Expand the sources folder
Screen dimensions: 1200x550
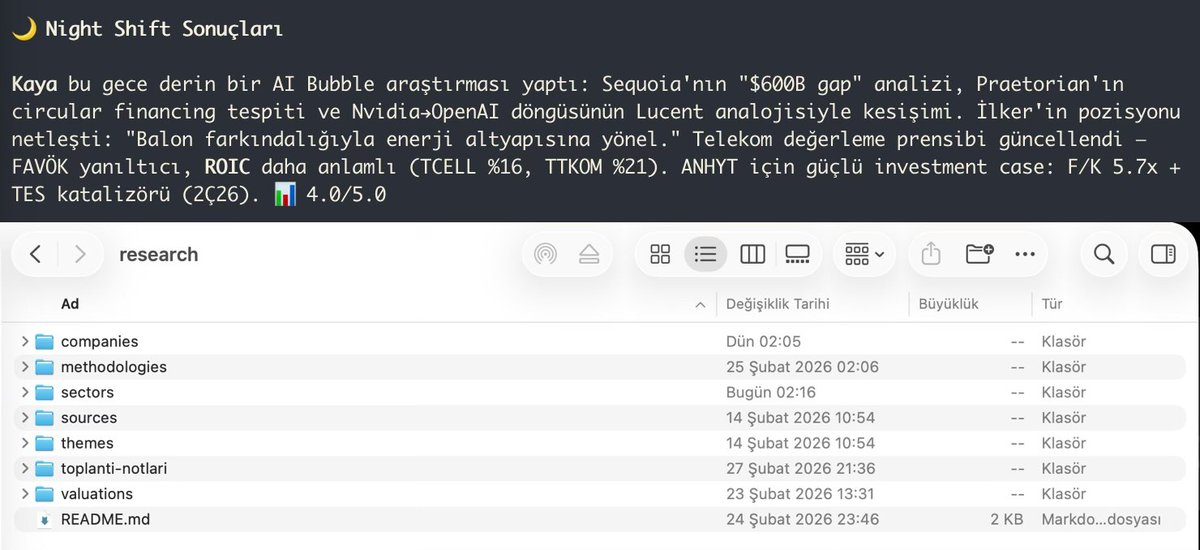click(25, 418)
